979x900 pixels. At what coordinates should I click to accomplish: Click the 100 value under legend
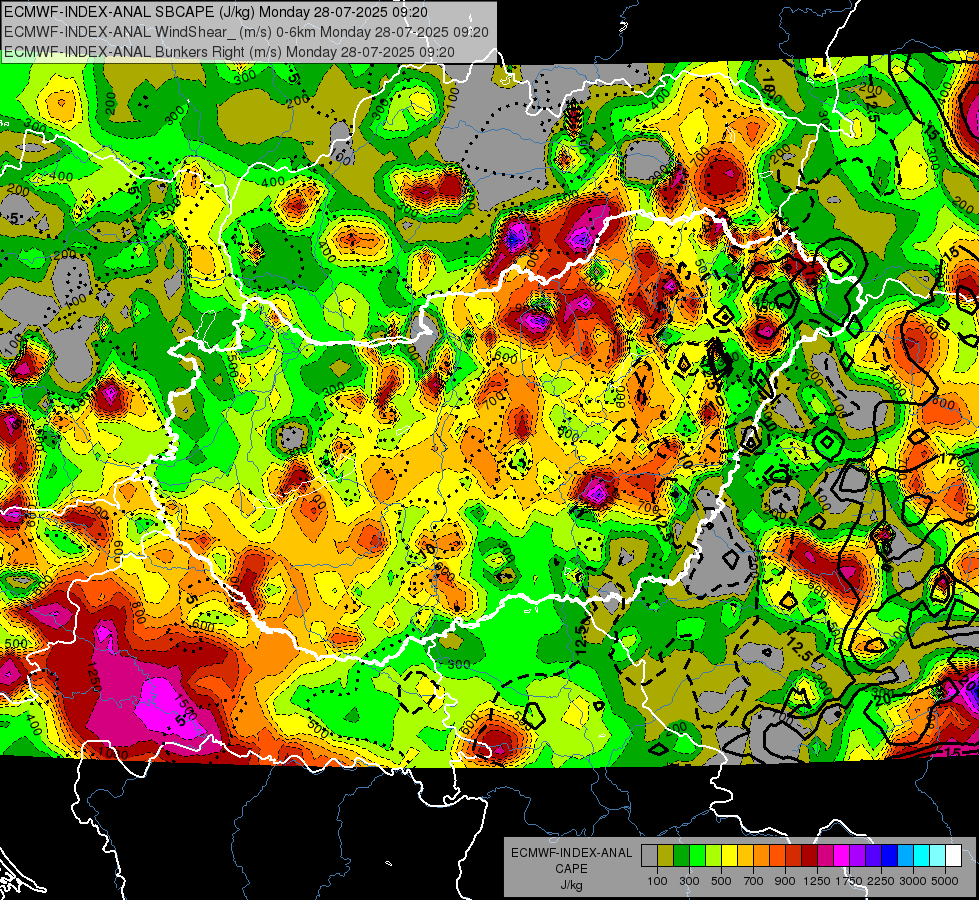657,881
